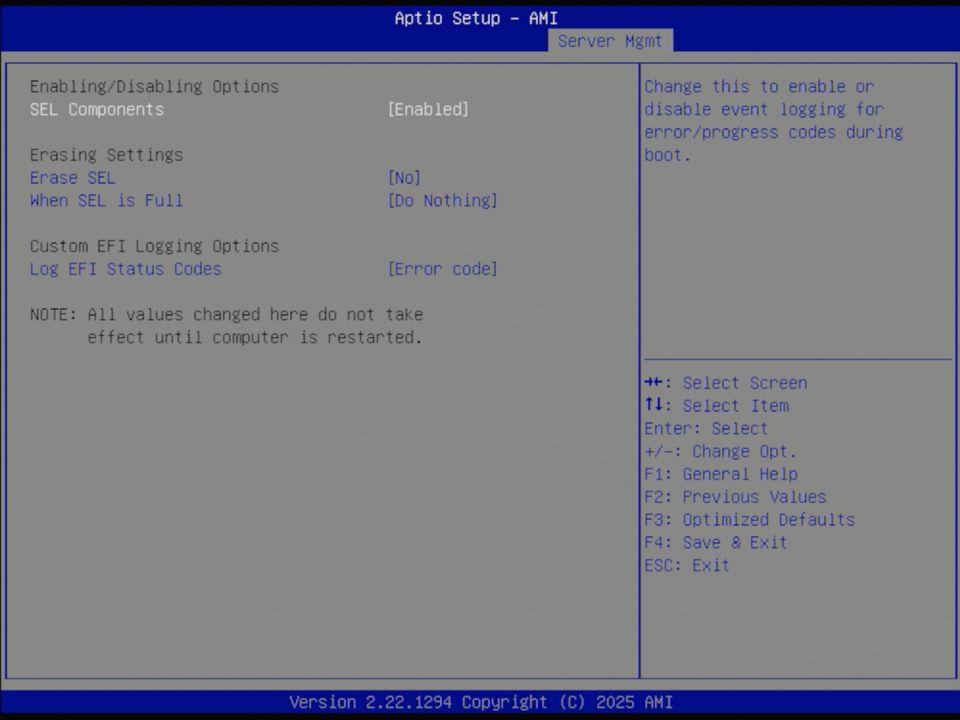Change the Do Nothing setting
The image size is (960, 720).
point(440,200)
